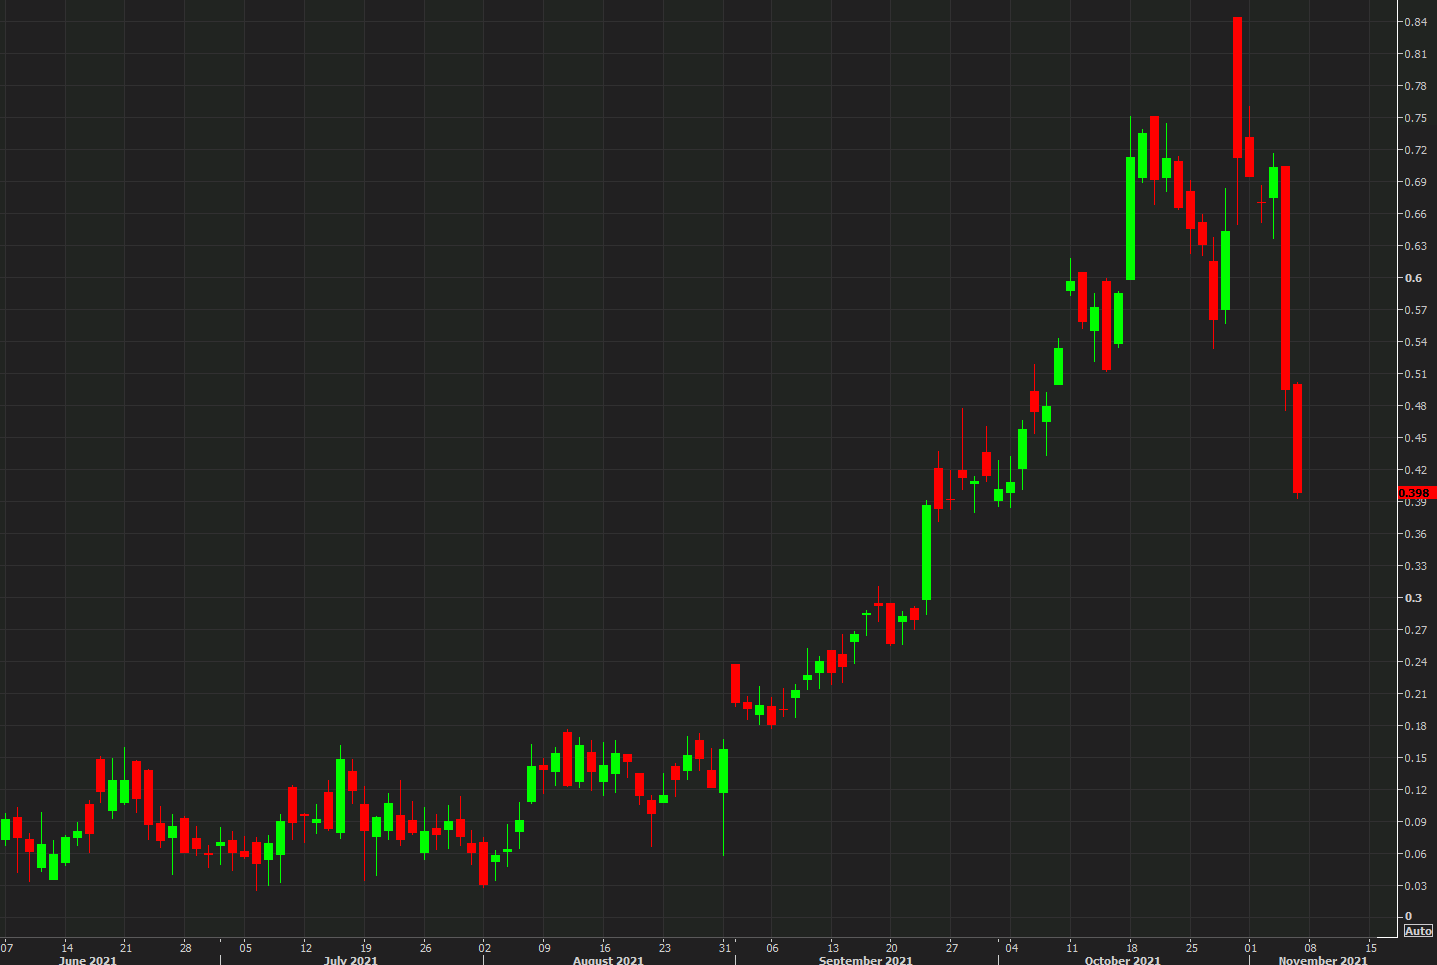This screenshot has height=965, width=1437.
Task: Click date label 25 on time axis
Action: pyautogui.click(x=1192, y=947)
